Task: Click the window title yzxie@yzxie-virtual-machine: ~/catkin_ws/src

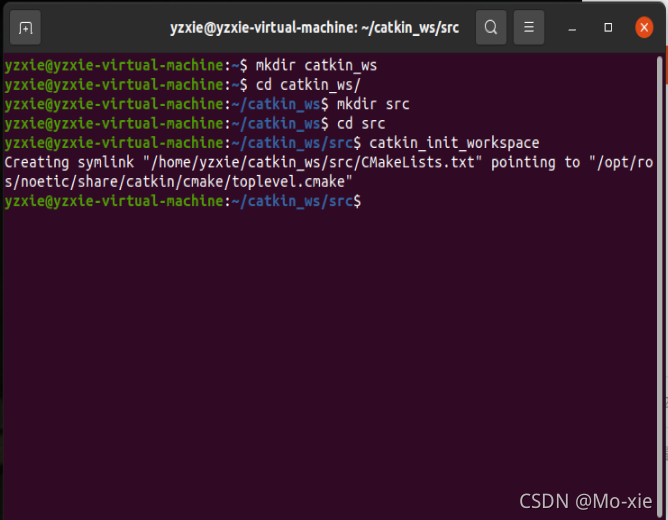Action: 314,28
